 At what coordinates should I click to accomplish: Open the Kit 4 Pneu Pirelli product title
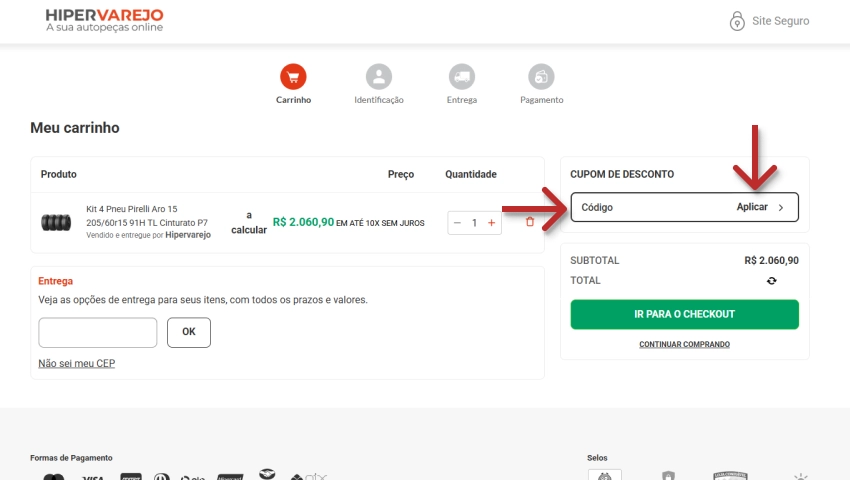tap(147, 216)
